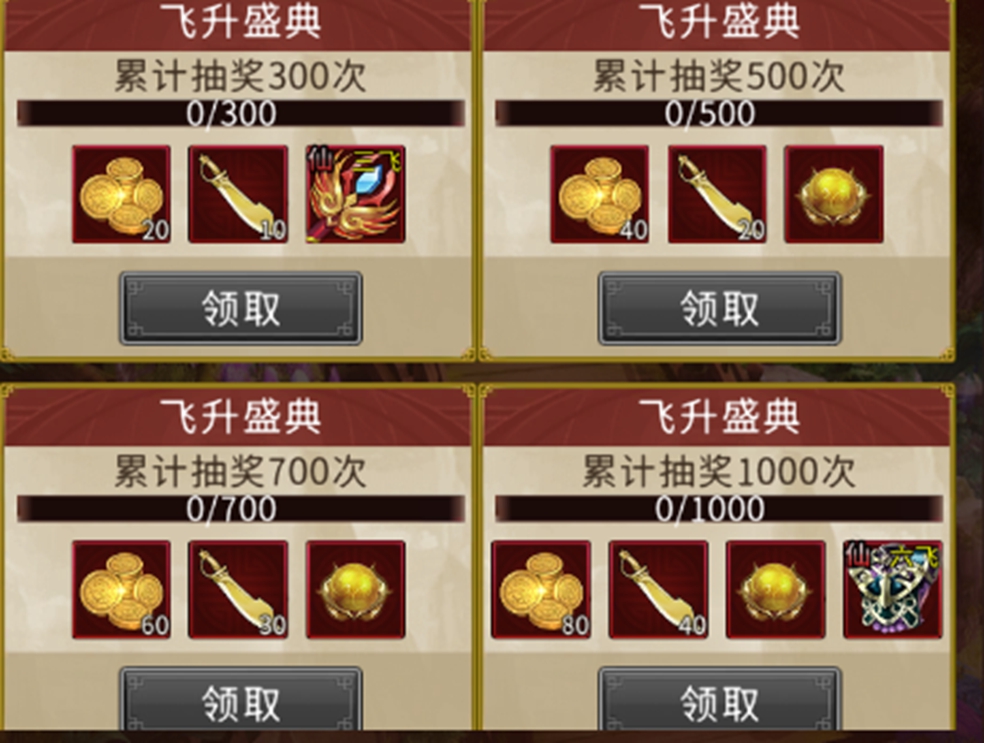Claim the 700-draw reward with 领取
Screen dimensions: 984x743
click(241, 700)
